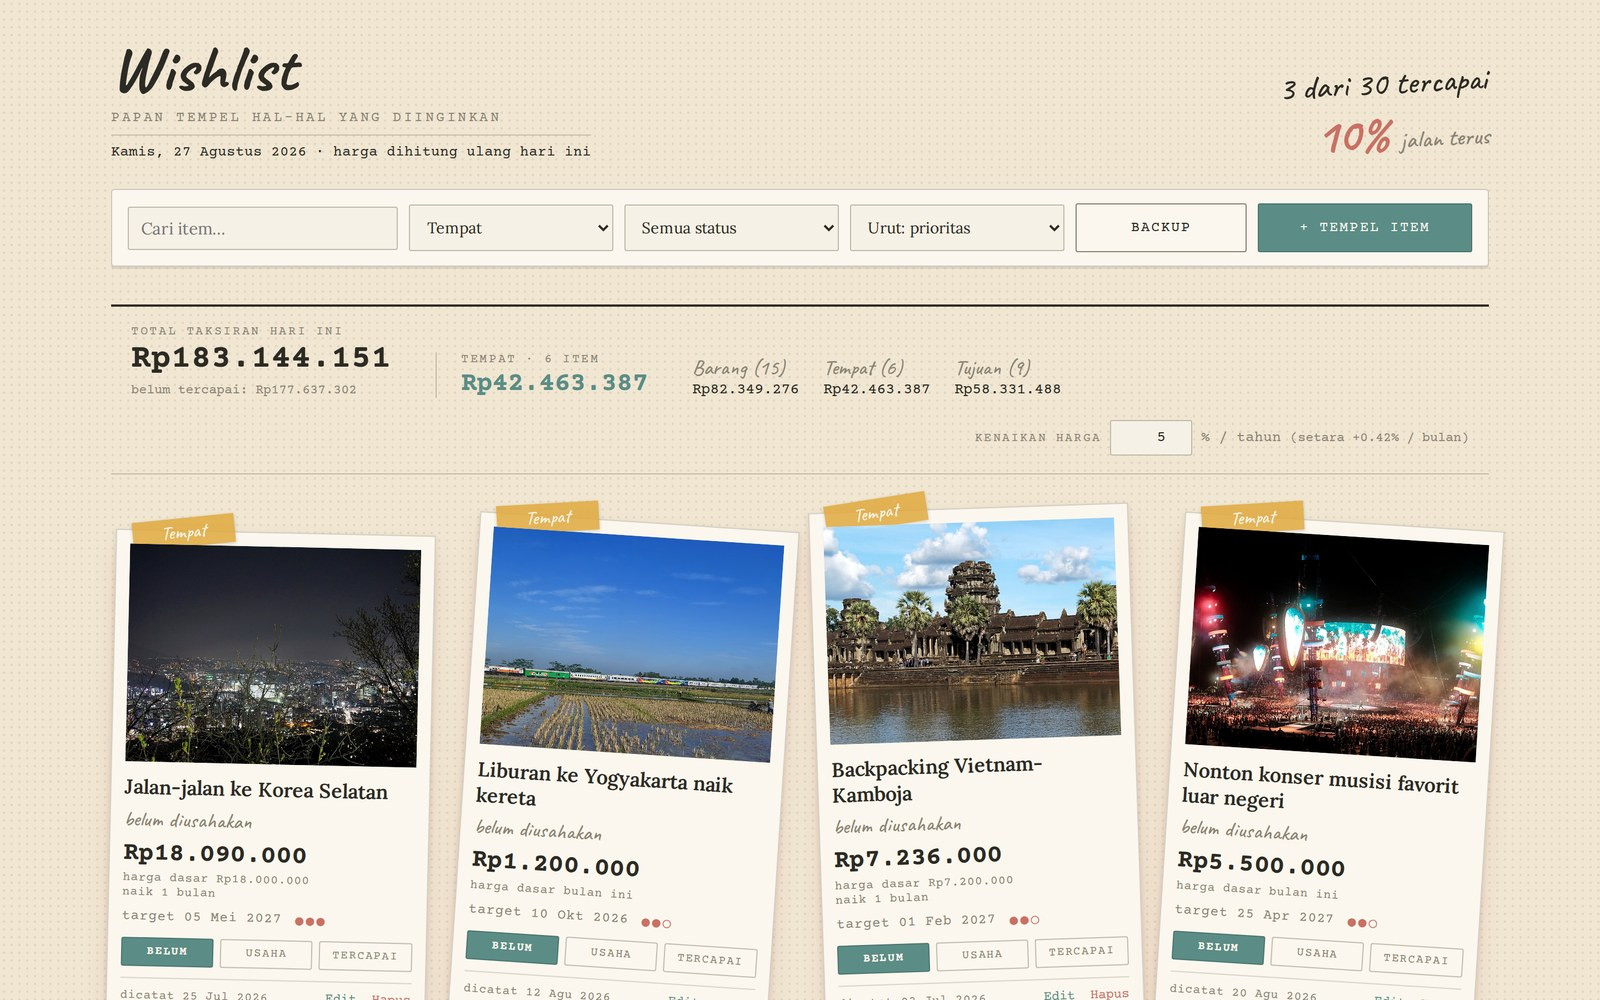Open the Yogyakarta train photo
Viewport: 1600px width, 1000px height.
pyautogui.click(x=630, y=644)
